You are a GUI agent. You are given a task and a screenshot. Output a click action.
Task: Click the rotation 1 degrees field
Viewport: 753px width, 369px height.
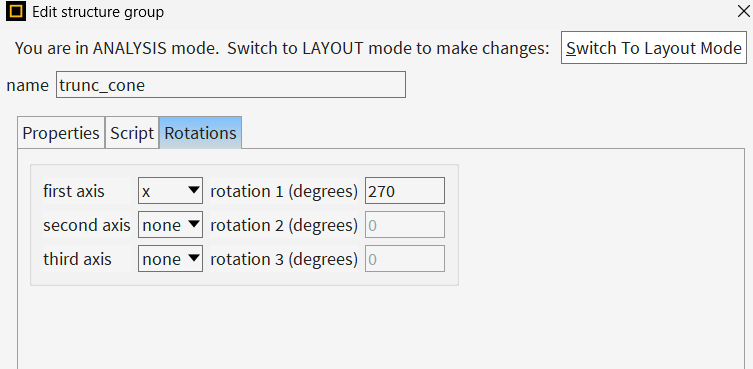(404, 191)
